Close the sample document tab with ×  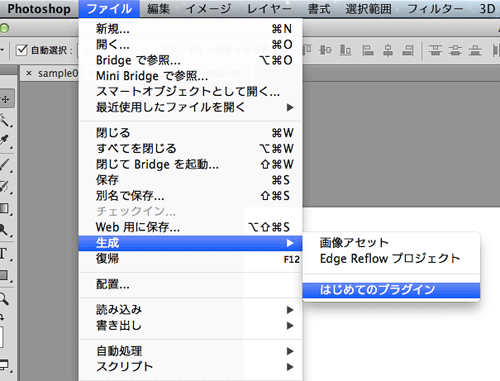pyautogui.click(x=29, y=73)
